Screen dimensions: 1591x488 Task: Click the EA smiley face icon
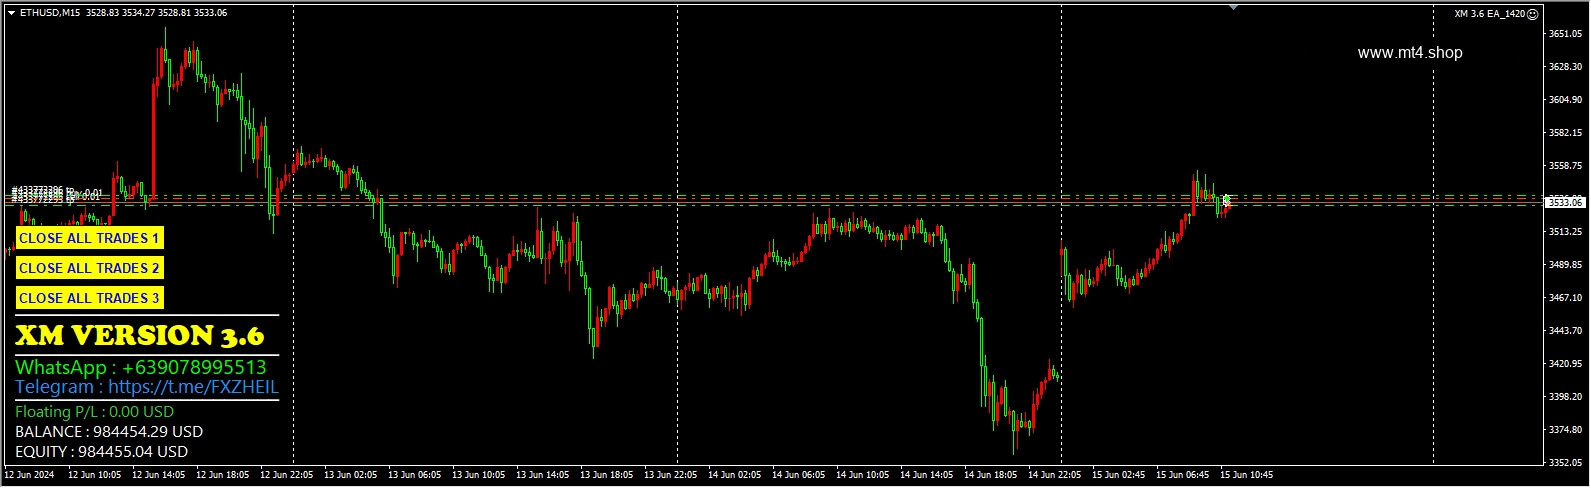1533,13
